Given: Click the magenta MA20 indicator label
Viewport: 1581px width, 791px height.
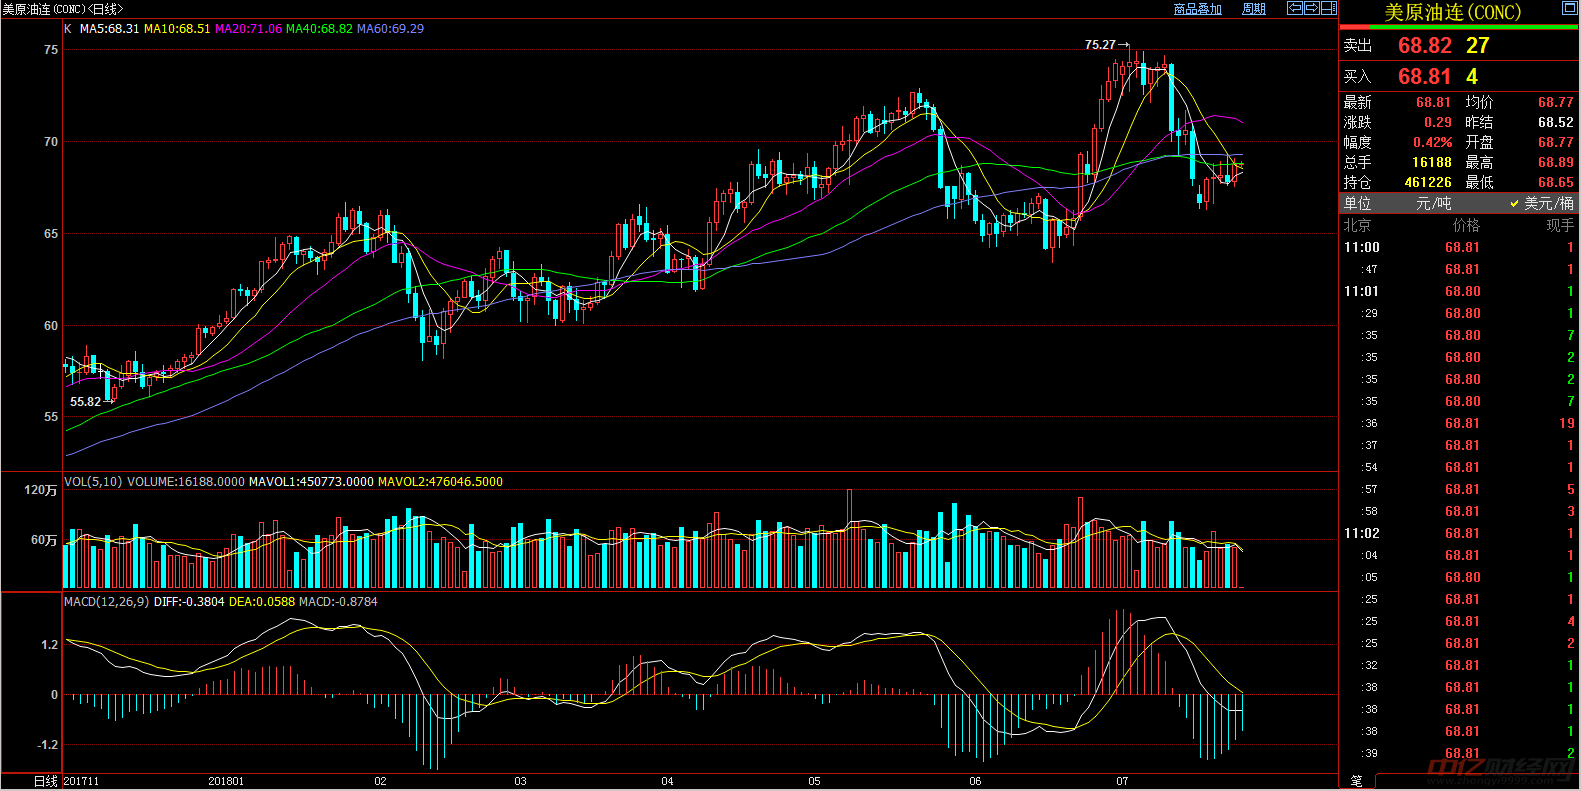Looking at the screenshot, I should pos(248,29).
